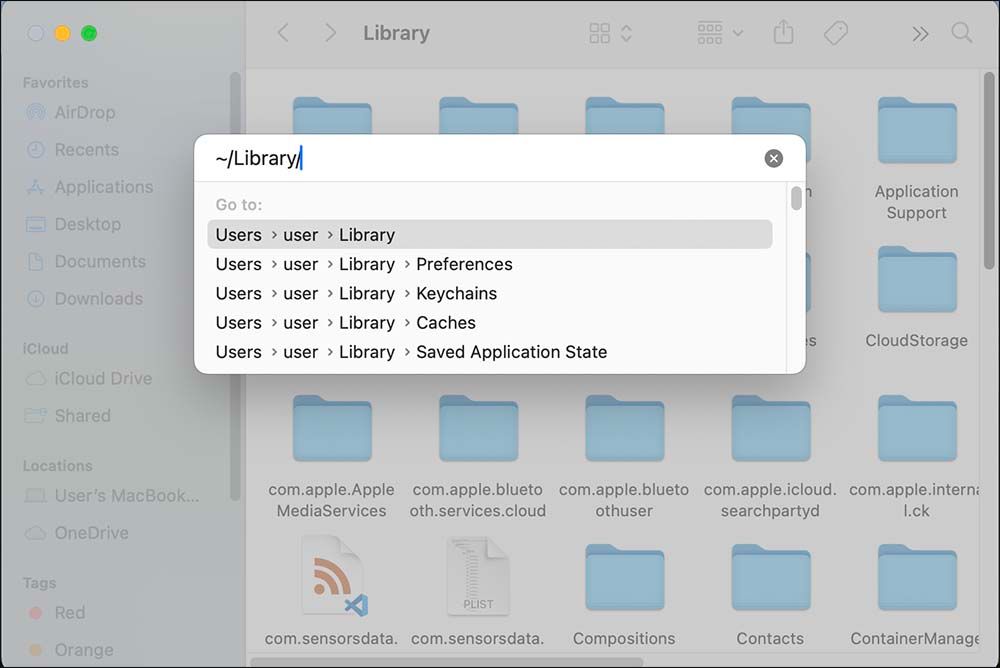Open AirDrop in the sidebar
Screen dimensions: 1000x668
71,112
